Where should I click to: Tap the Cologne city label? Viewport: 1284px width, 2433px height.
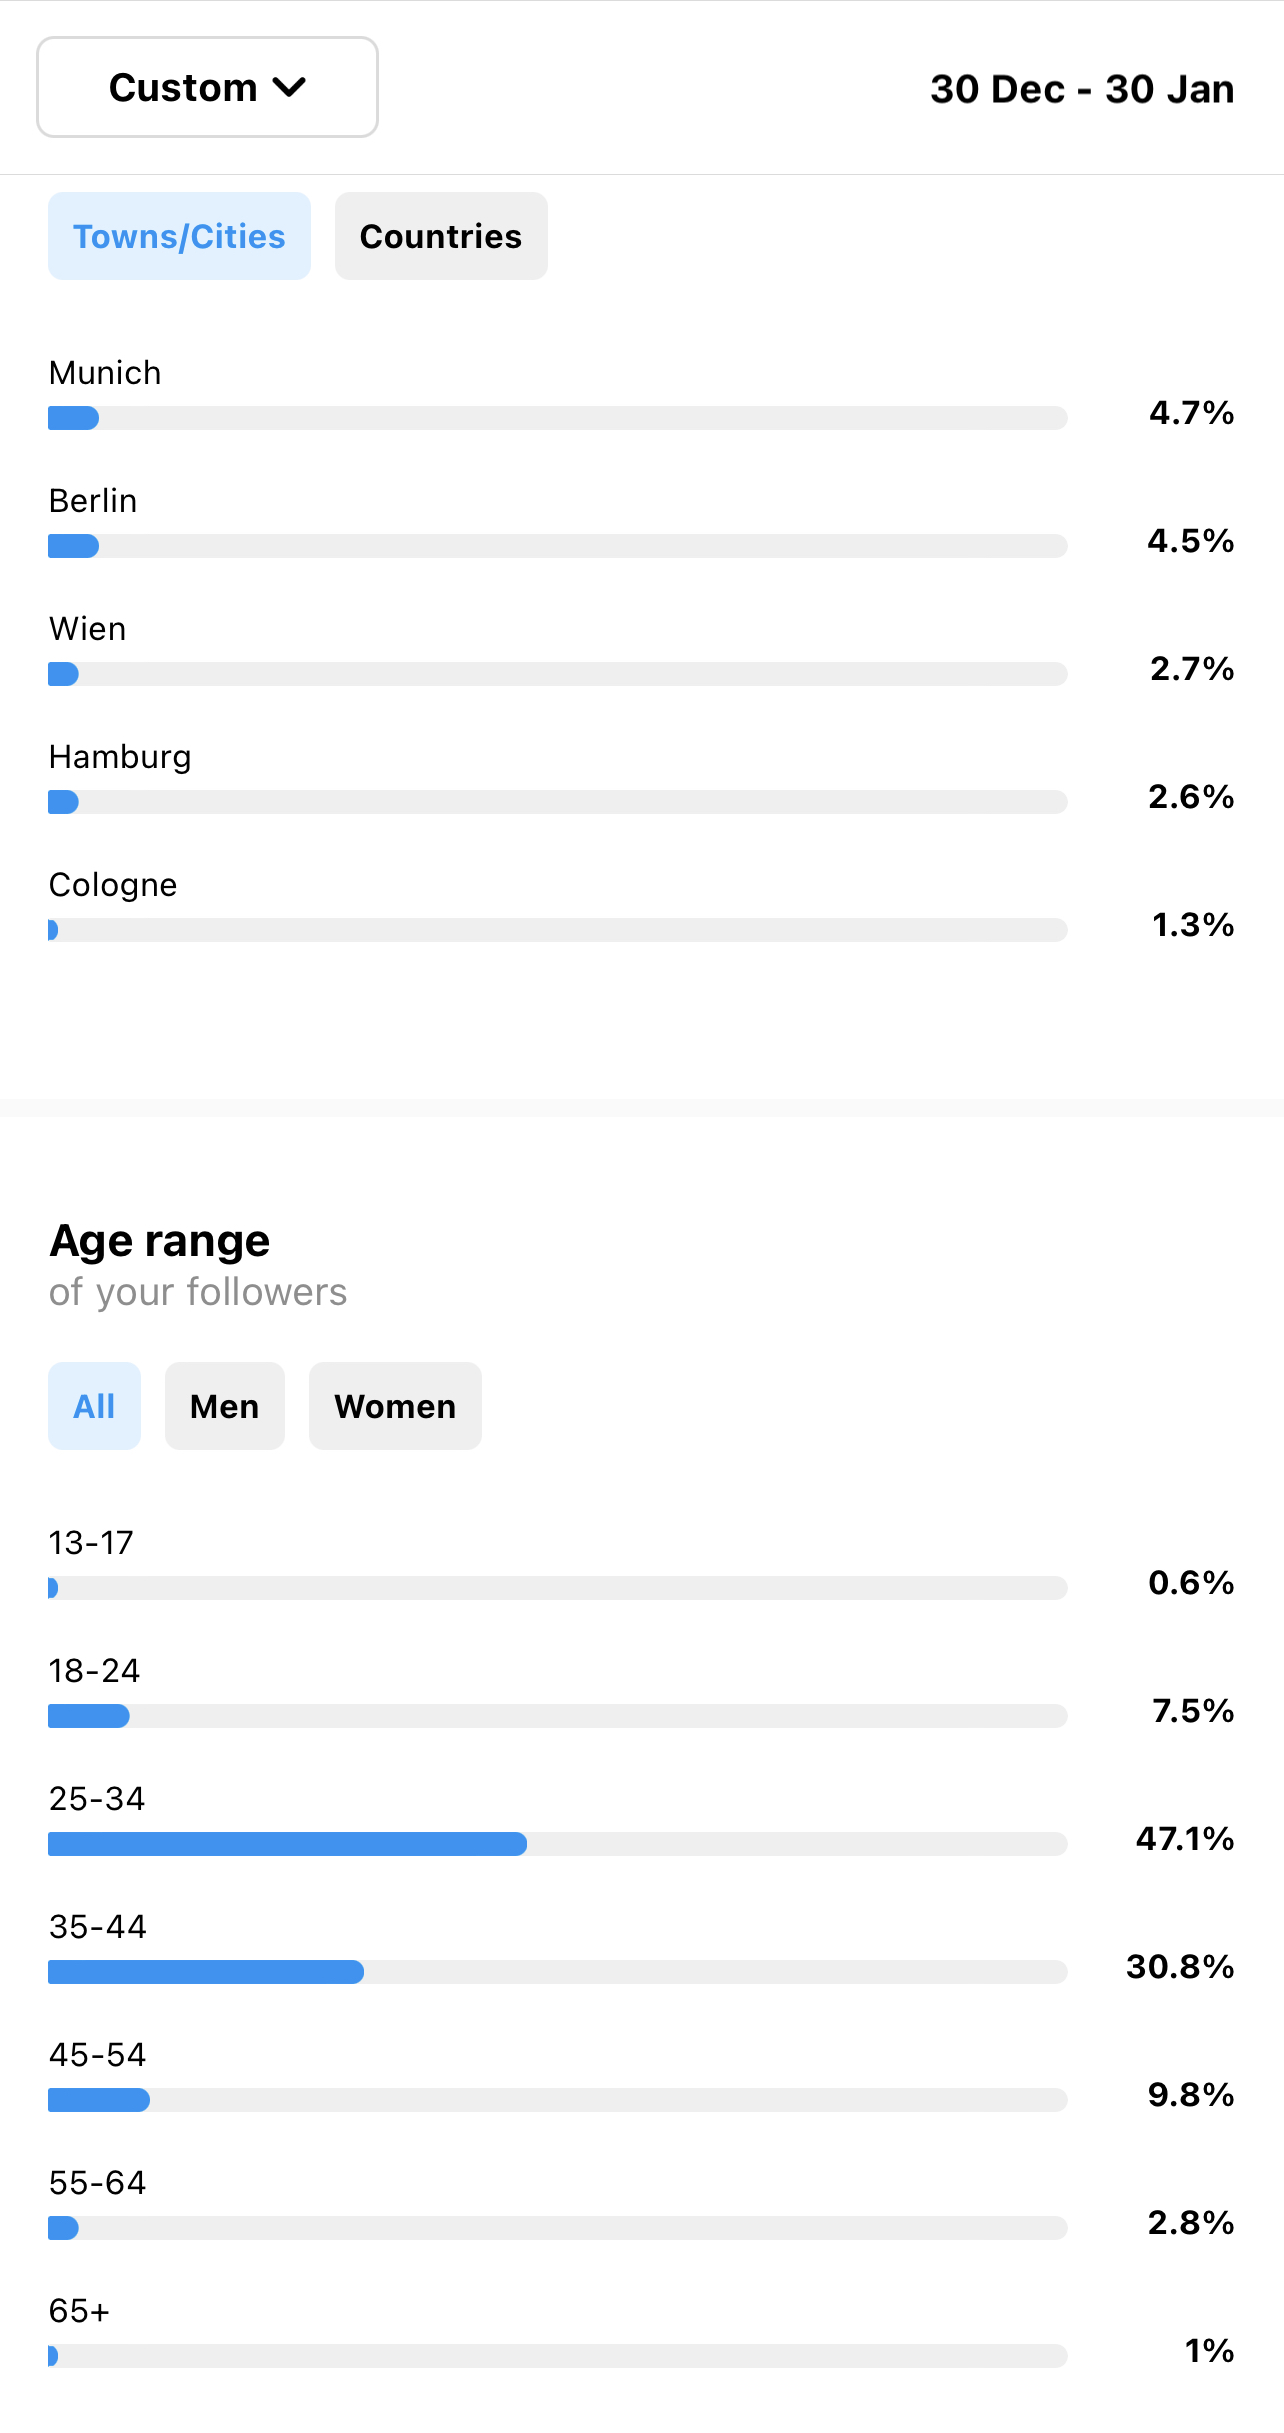coord(113,885)
